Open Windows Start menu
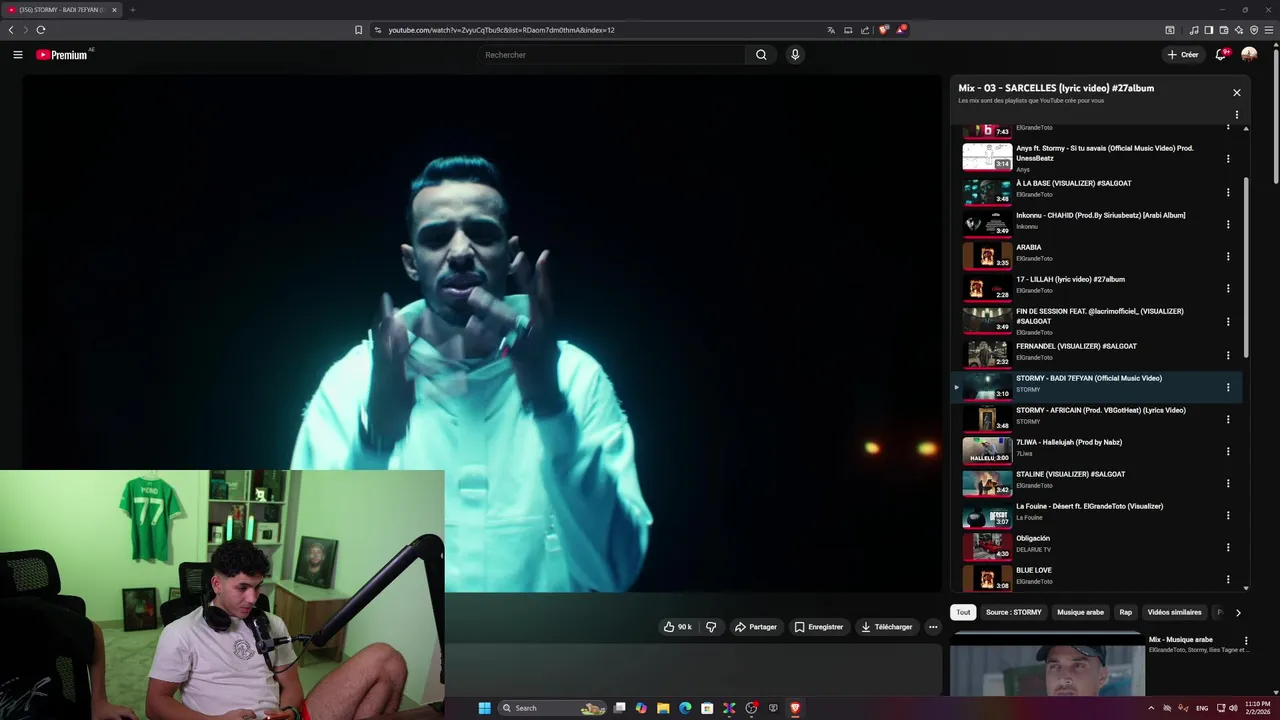This screenshot has height=720, width=1280. point(484,708)
